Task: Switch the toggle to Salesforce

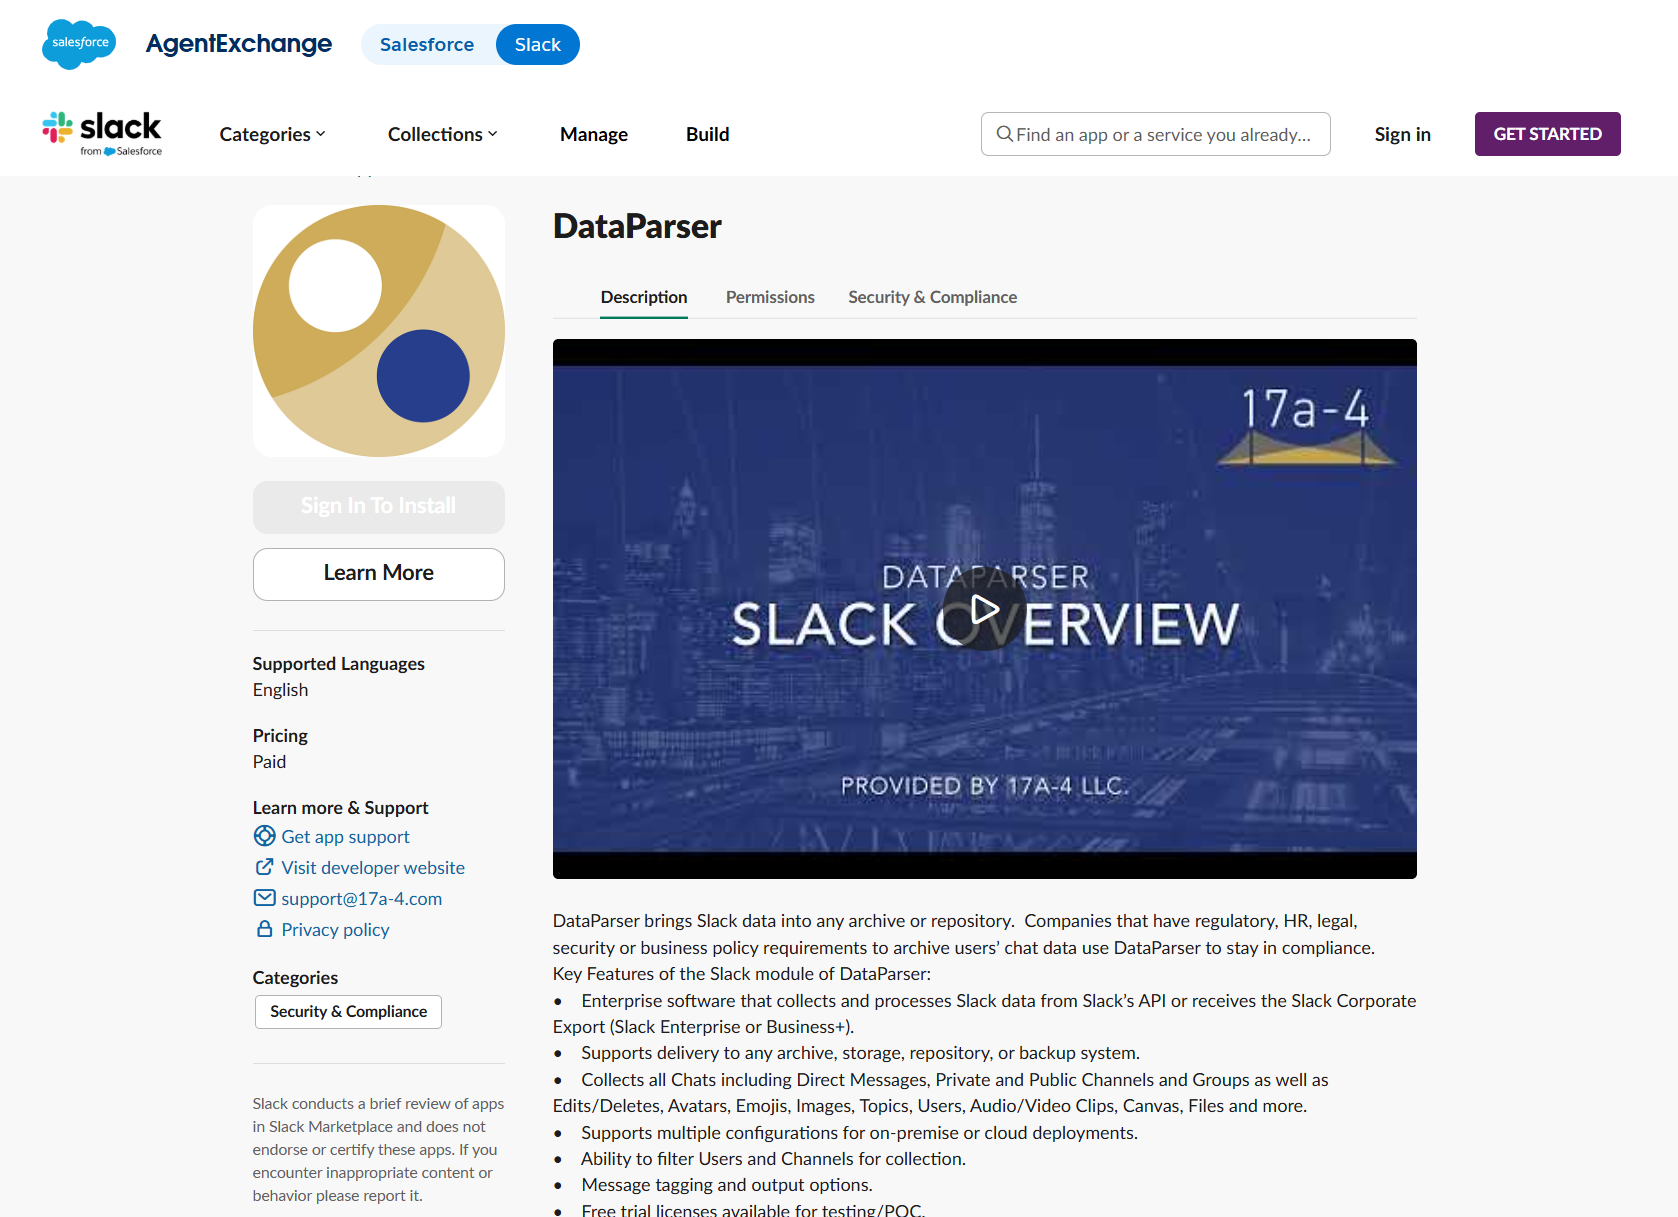Action: tap(427, 44)
